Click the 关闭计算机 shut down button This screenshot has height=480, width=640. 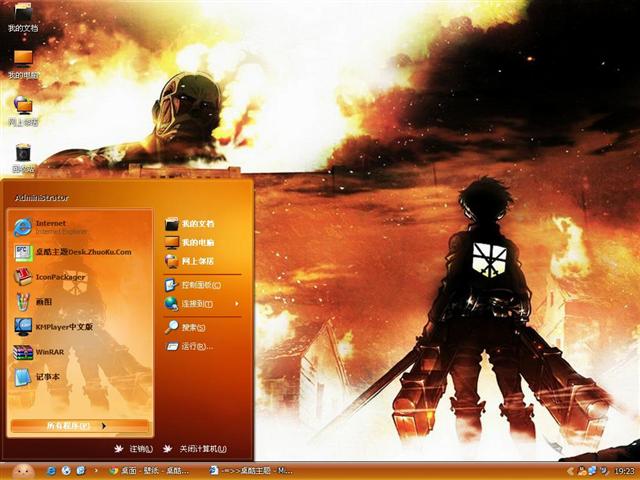[x=195, y=449]
